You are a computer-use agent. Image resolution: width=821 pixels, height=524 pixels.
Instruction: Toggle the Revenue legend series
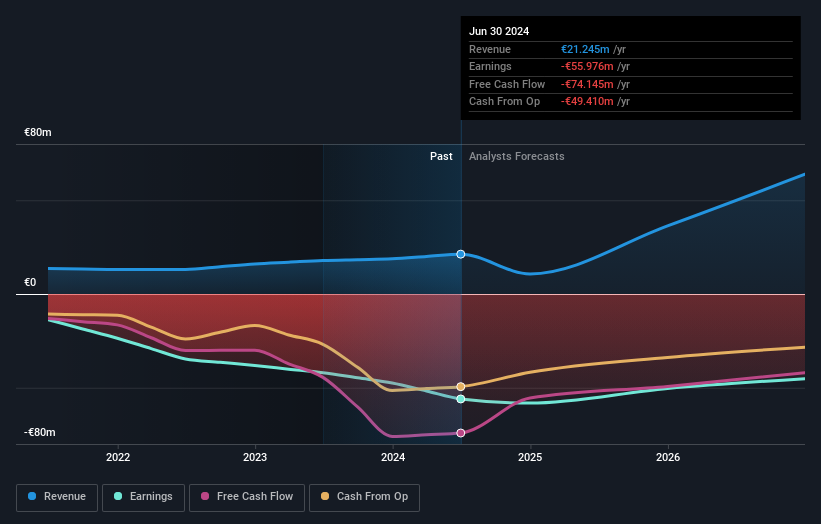pyautogui.click(x=57, y=497)
